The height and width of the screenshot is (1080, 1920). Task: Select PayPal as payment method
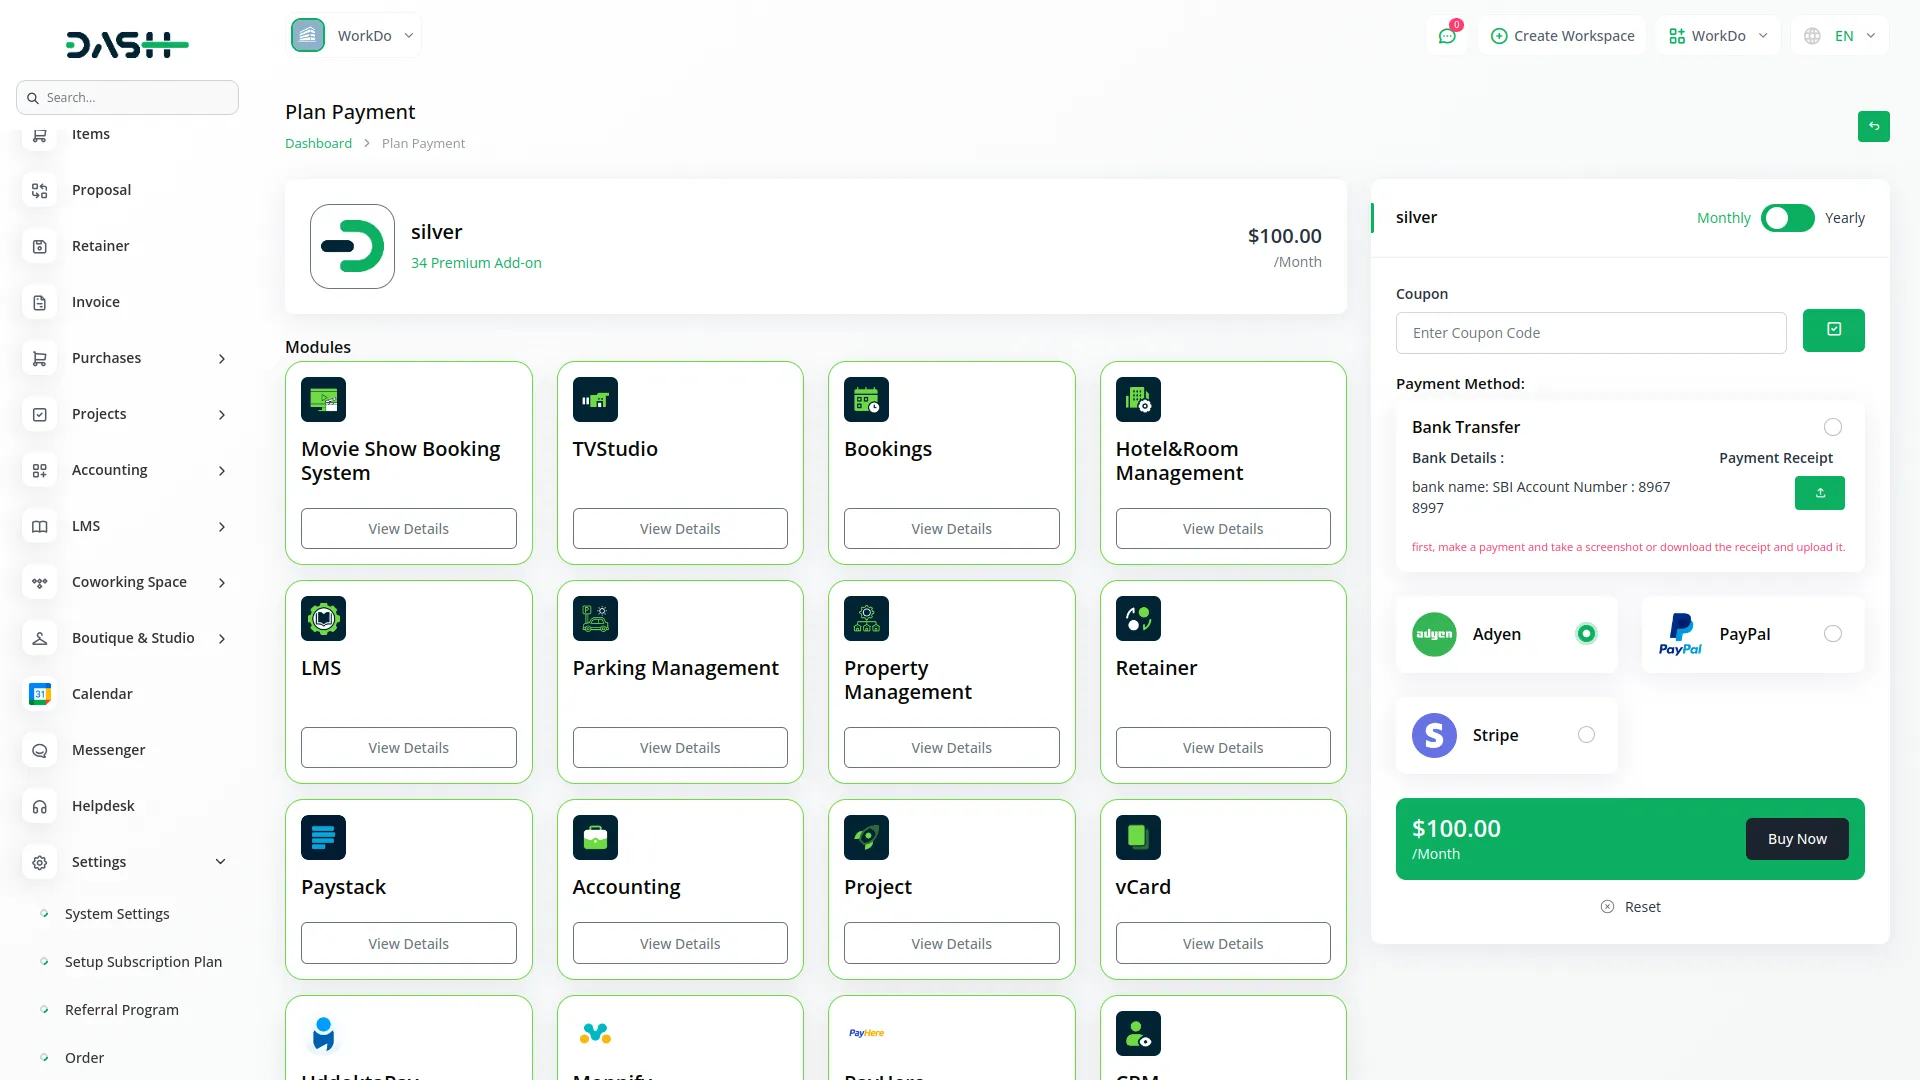[x=1832, y=633]
